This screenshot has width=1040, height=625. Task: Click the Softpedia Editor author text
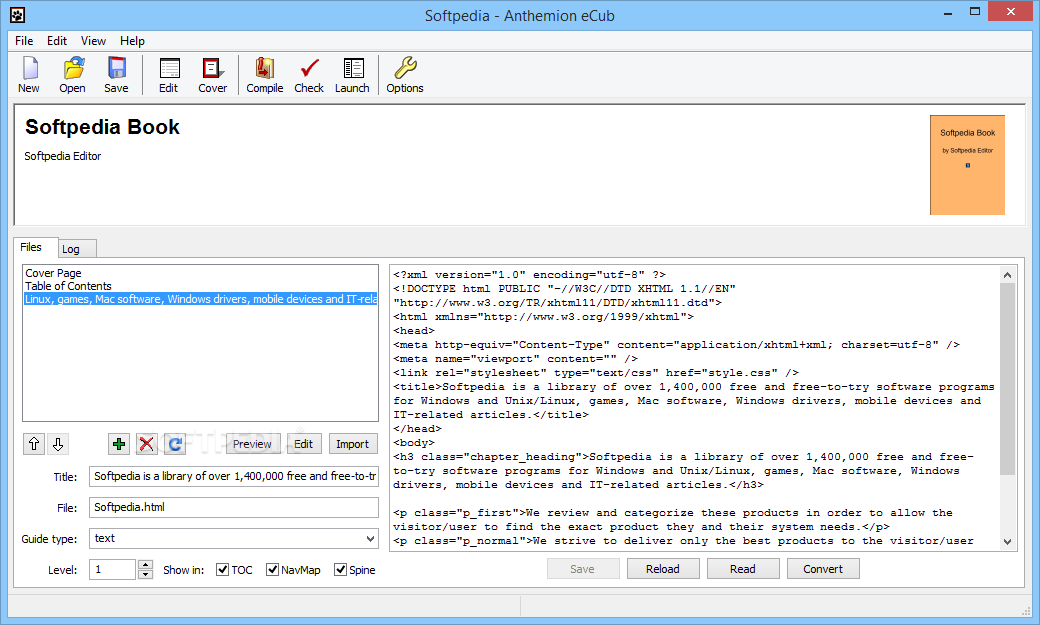[x=63, y=156]
